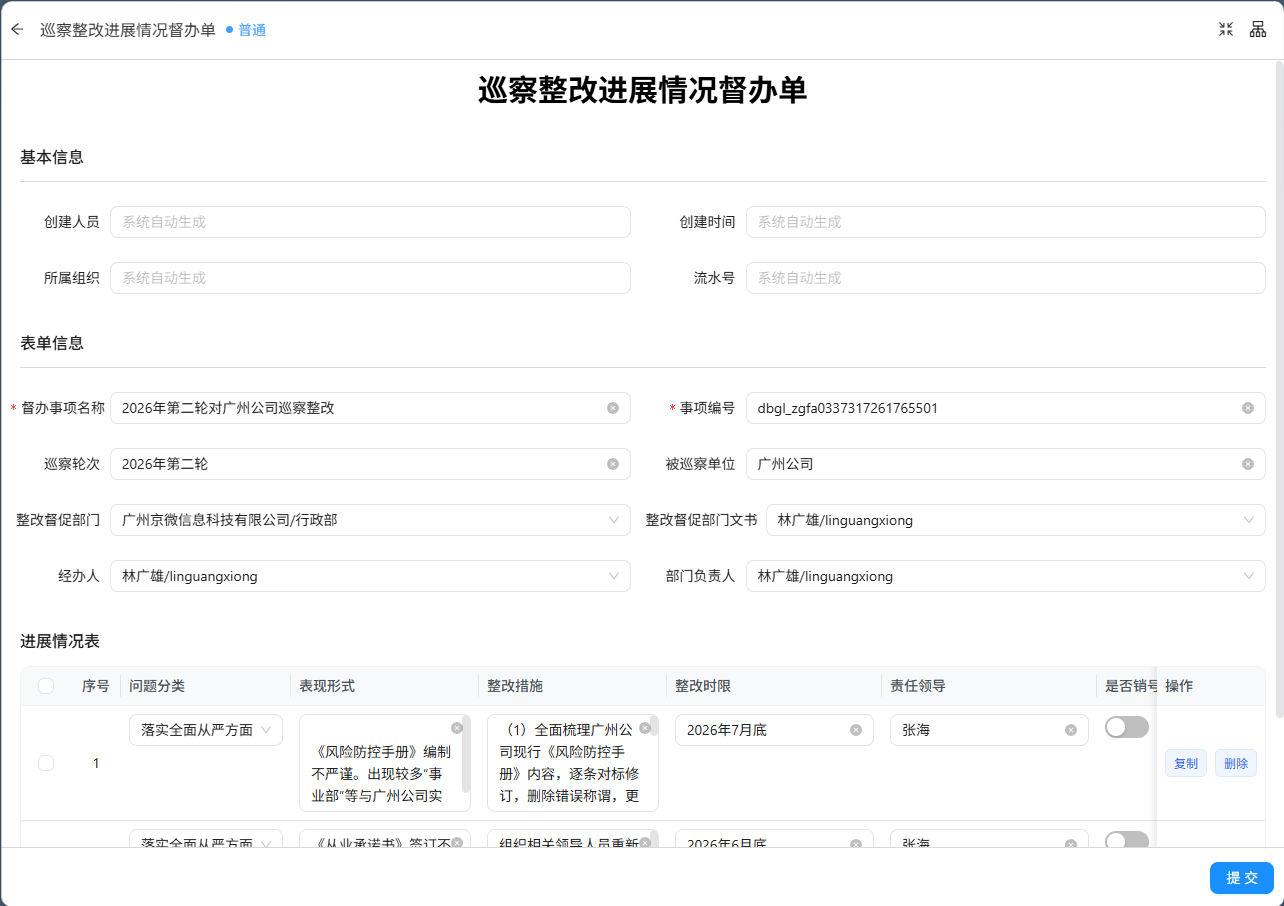
Task: Expand the 整改督促部门 dropdown
Action: (x=370, y=520)
